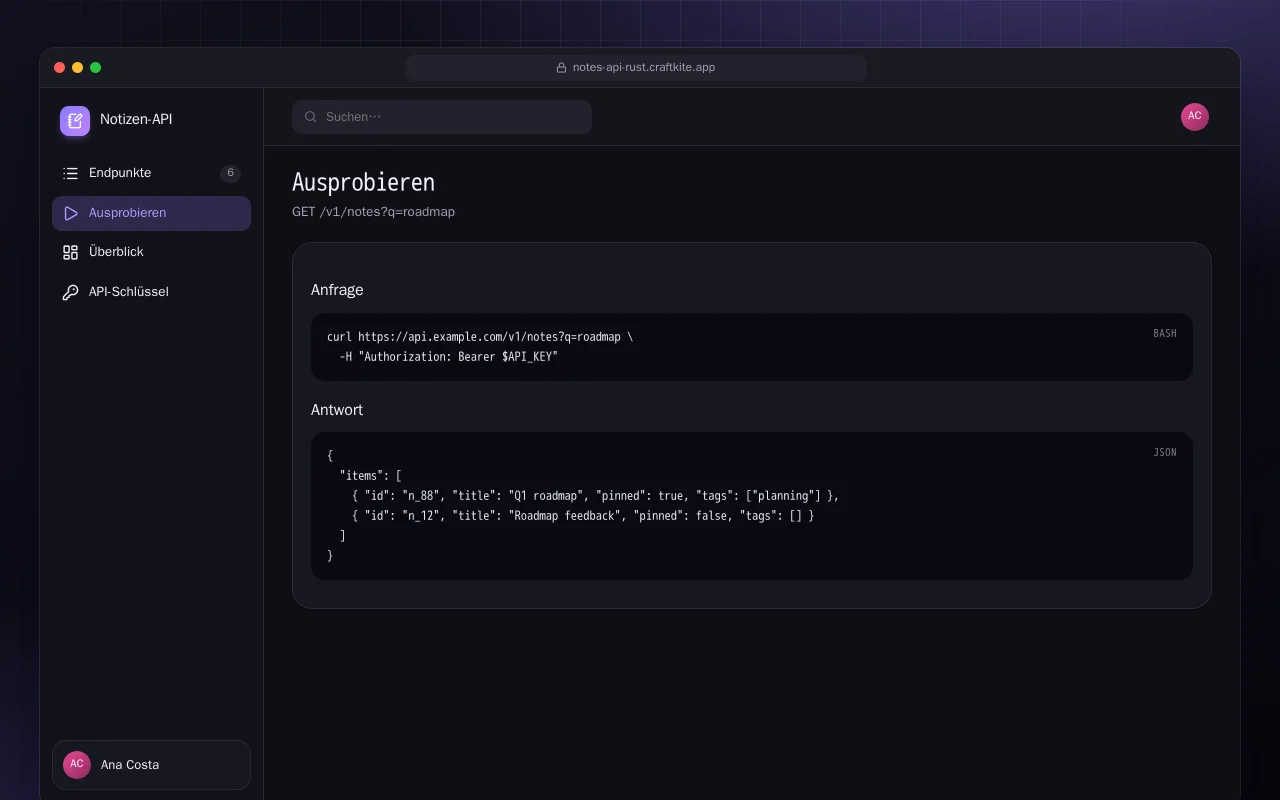This screenshot has height=800, width=1280.
Task: Click the API-Schlüssel key icon
Action: [x=70, y=292]
